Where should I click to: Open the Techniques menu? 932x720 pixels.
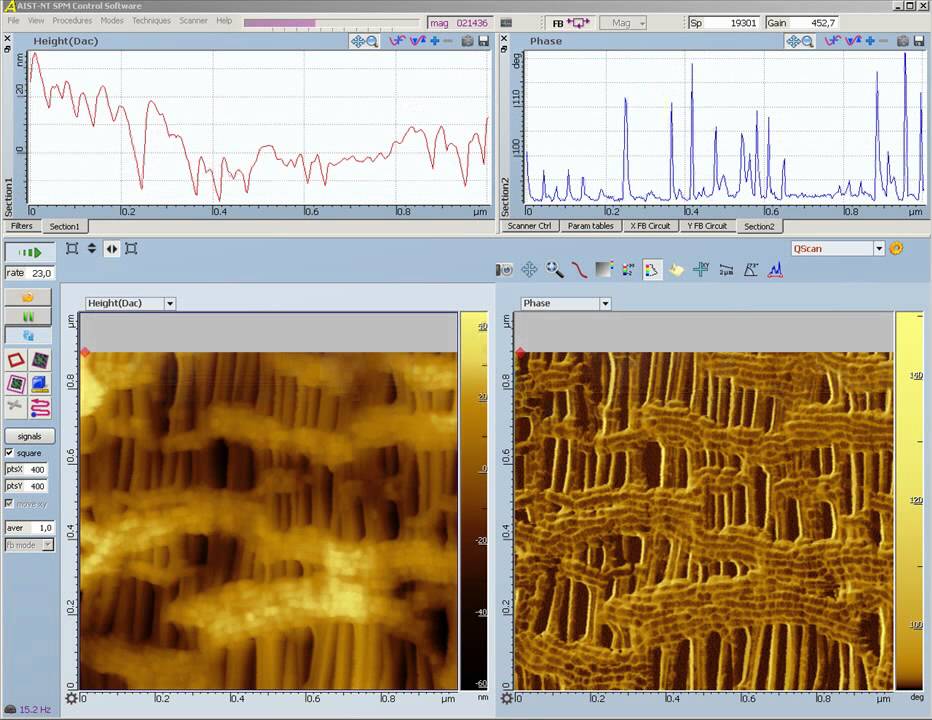click(151, 21)
